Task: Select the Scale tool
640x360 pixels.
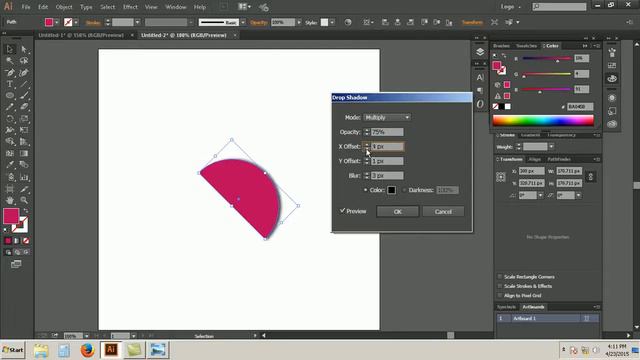Action: pos(24,119)
